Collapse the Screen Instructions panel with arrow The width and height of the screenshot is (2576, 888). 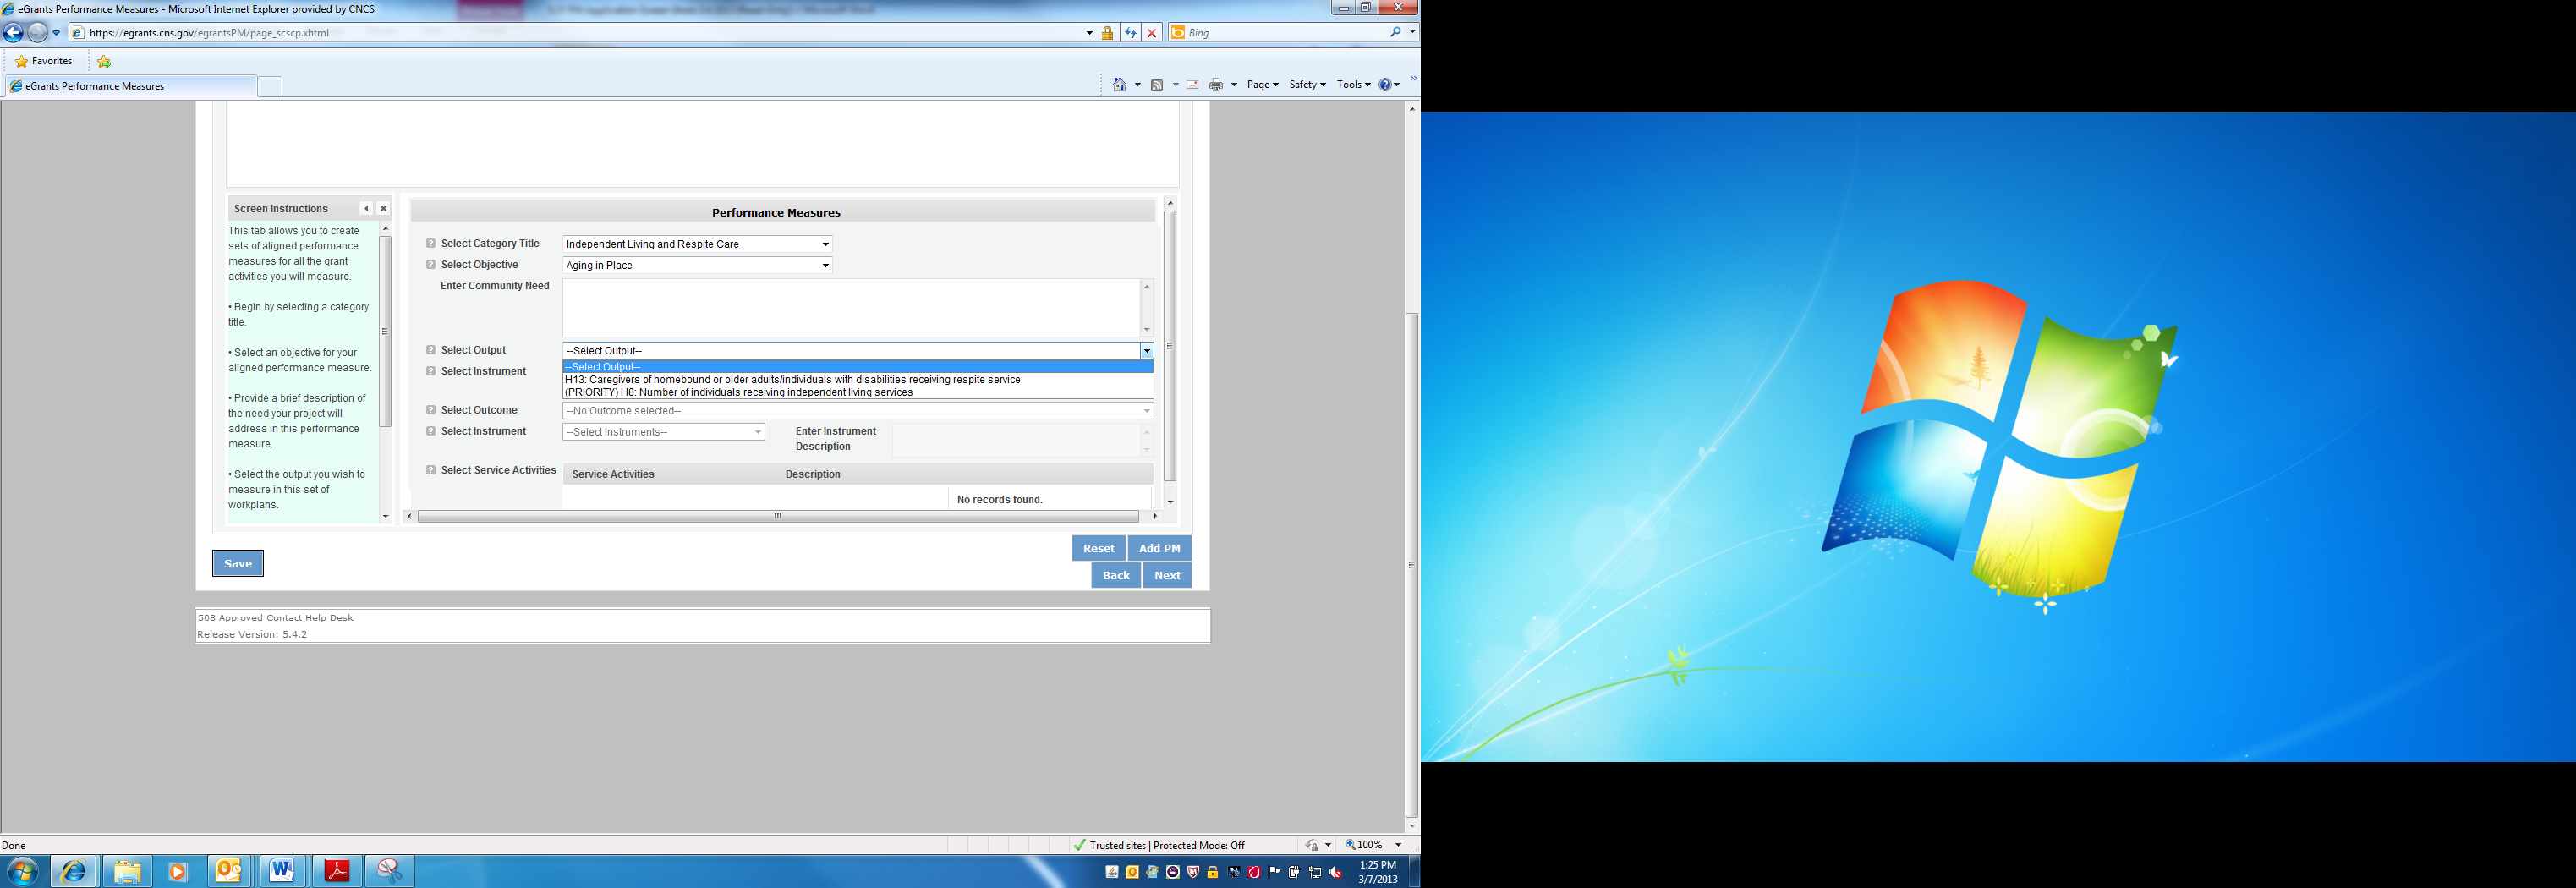coord(366,209)
